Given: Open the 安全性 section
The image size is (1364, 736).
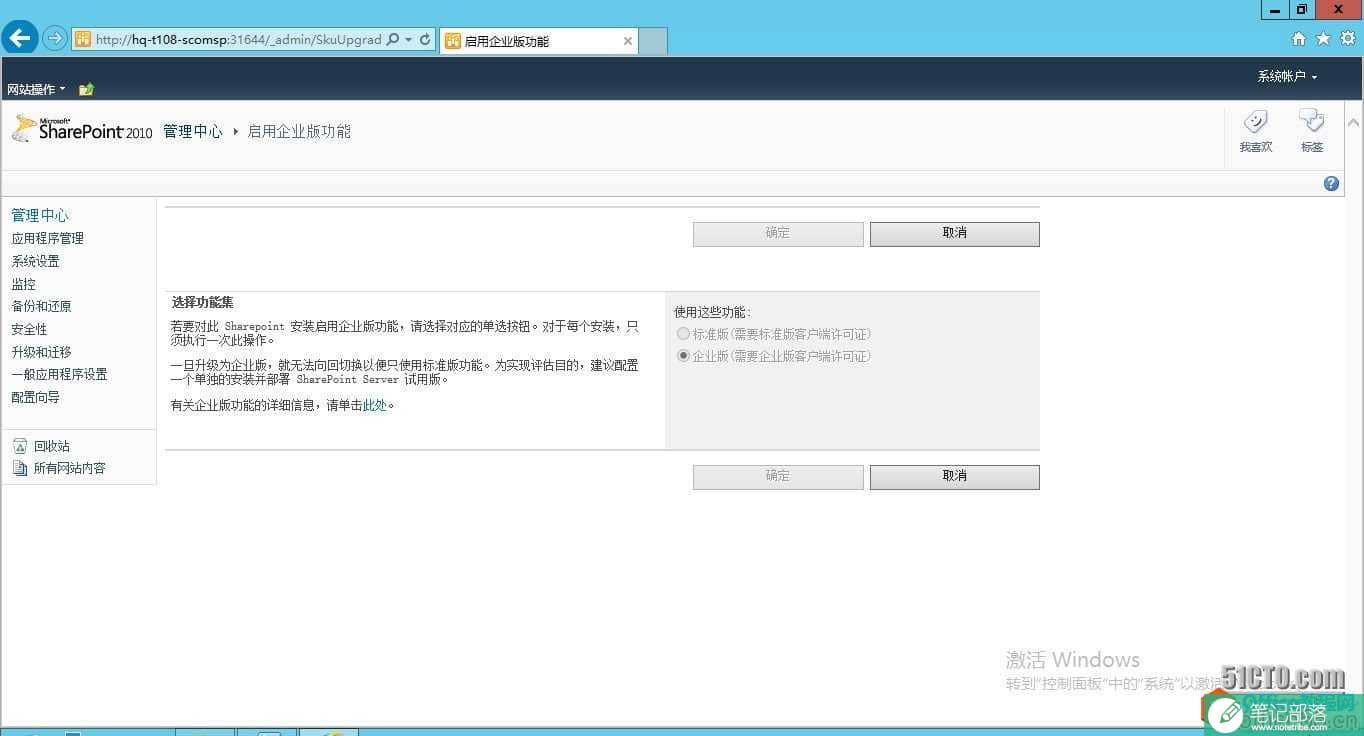Looking at the screenshot, I should (29, 329).
